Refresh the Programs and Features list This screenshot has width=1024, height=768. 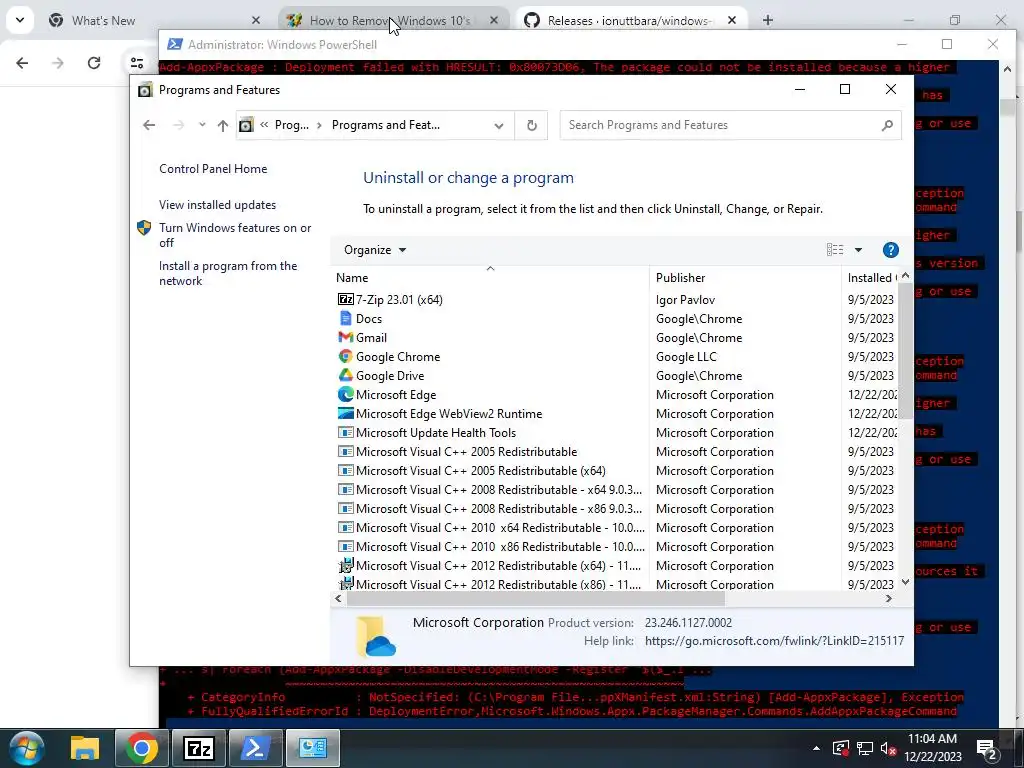(532, 125)
